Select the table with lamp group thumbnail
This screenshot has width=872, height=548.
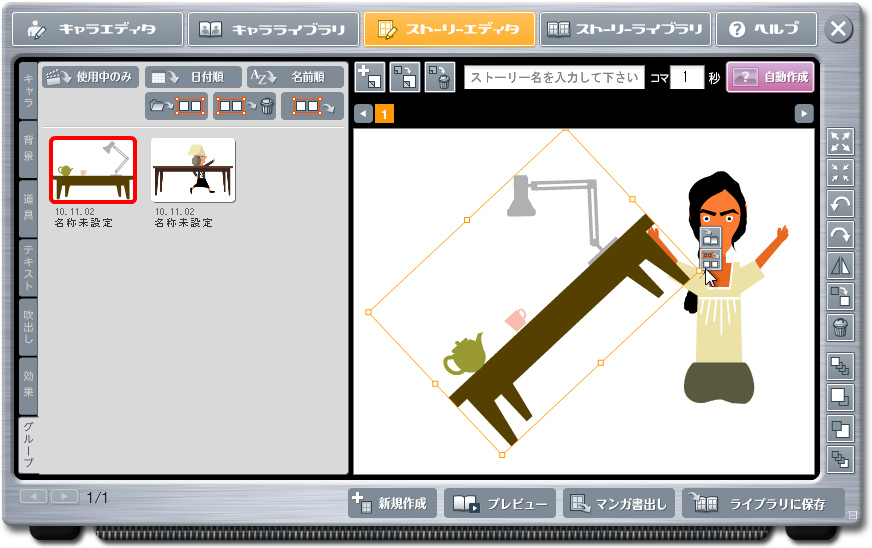[x=93, y=170]
